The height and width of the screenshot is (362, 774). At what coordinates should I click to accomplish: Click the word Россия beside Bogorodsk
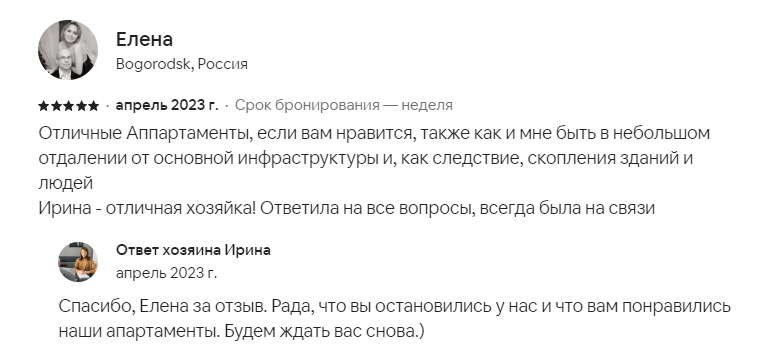point(223,64)
